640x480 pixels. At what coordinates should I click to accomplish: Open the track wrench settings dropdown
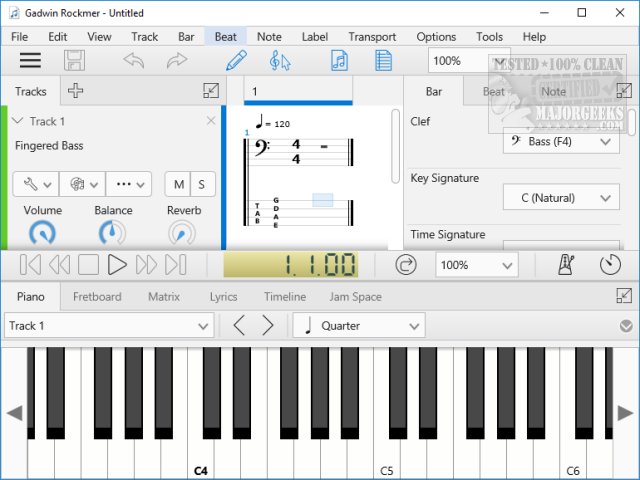point(36,184)
